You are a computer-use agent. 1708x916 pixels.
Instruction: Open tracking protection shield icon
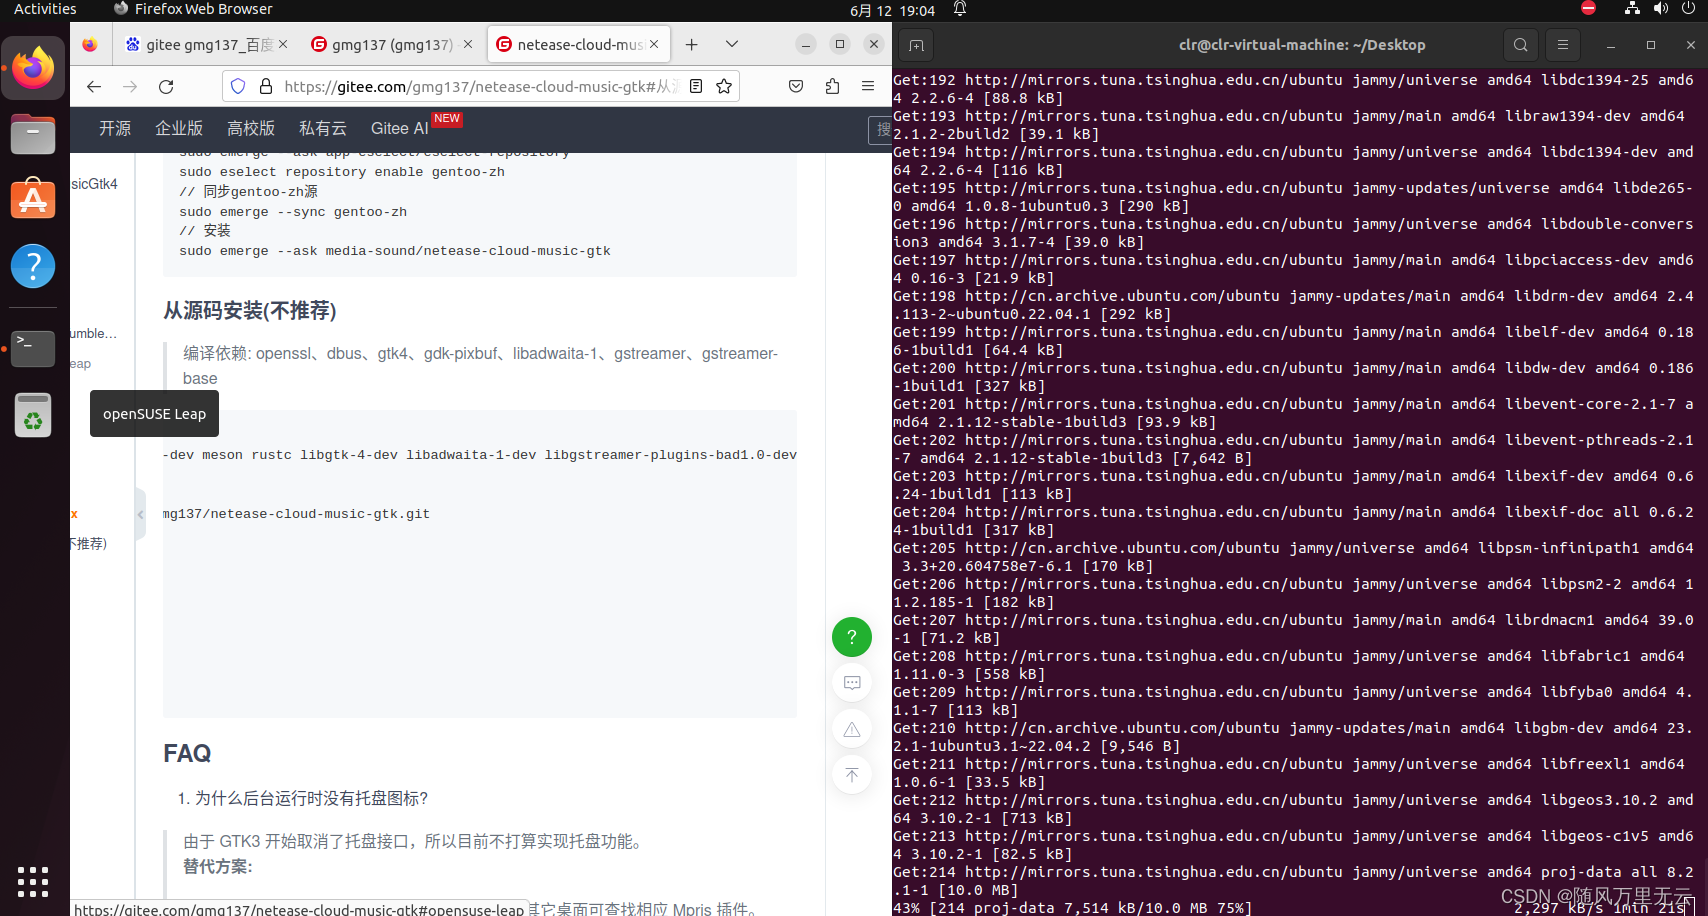[238, 87]
